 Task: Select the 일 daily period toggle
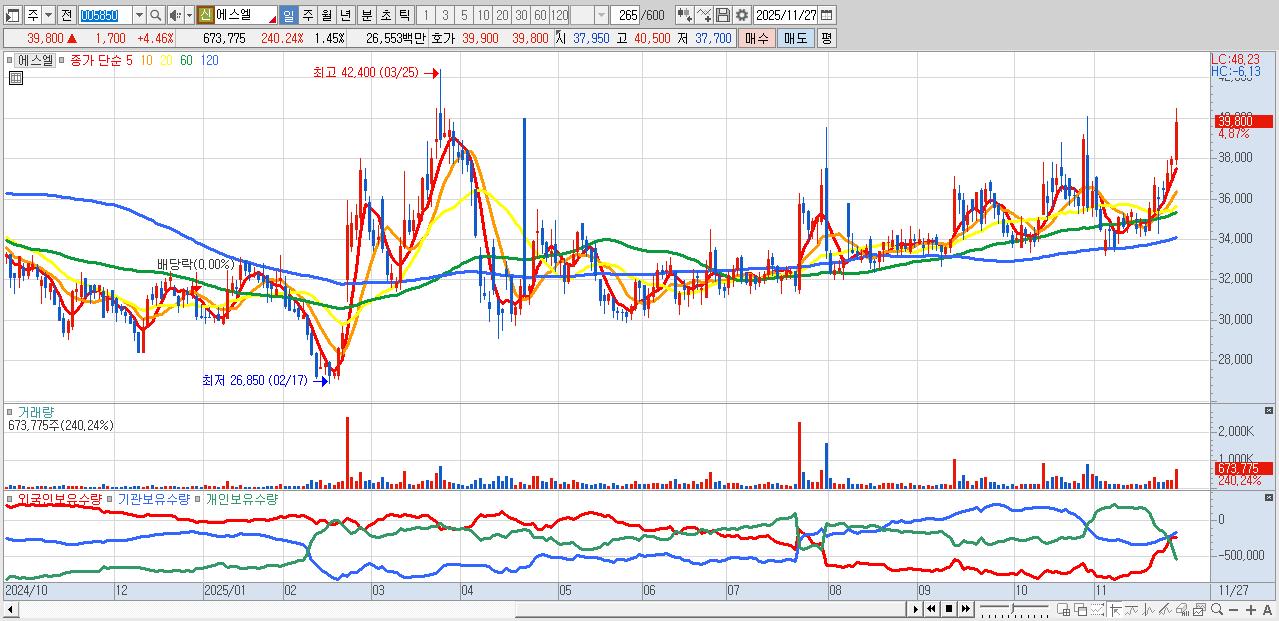pos(288,15)
